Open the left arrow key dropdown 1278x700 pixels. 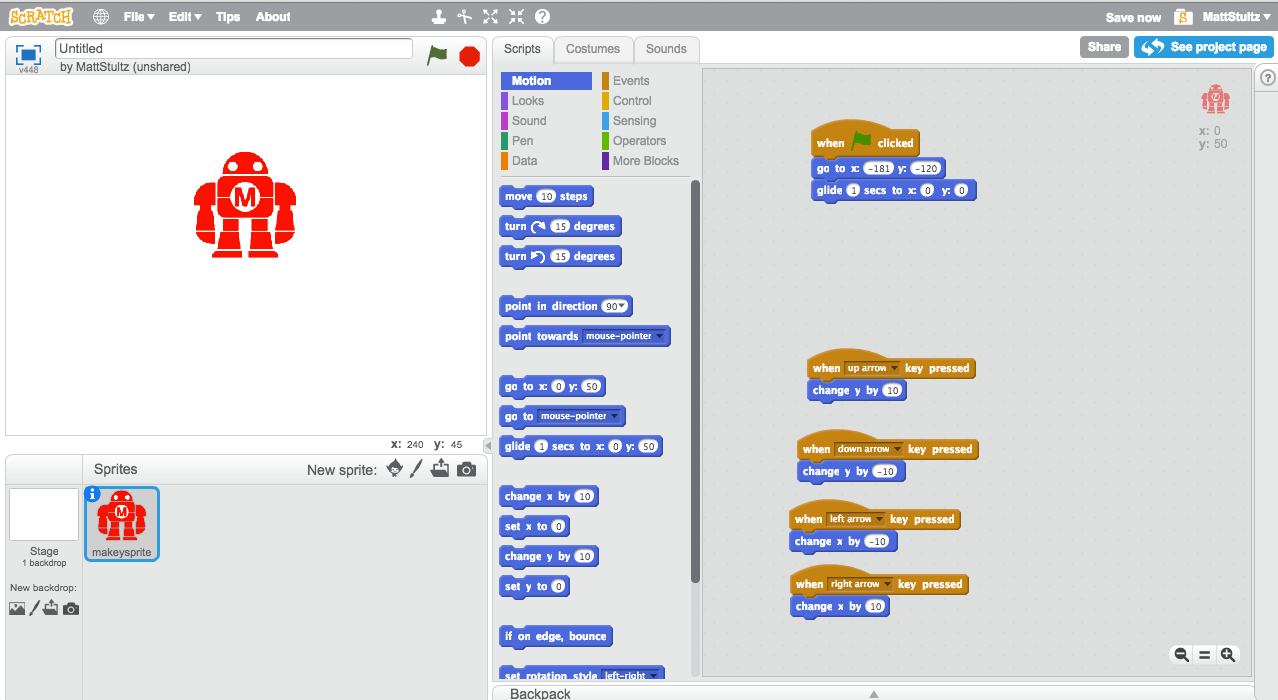click(856, 519)
